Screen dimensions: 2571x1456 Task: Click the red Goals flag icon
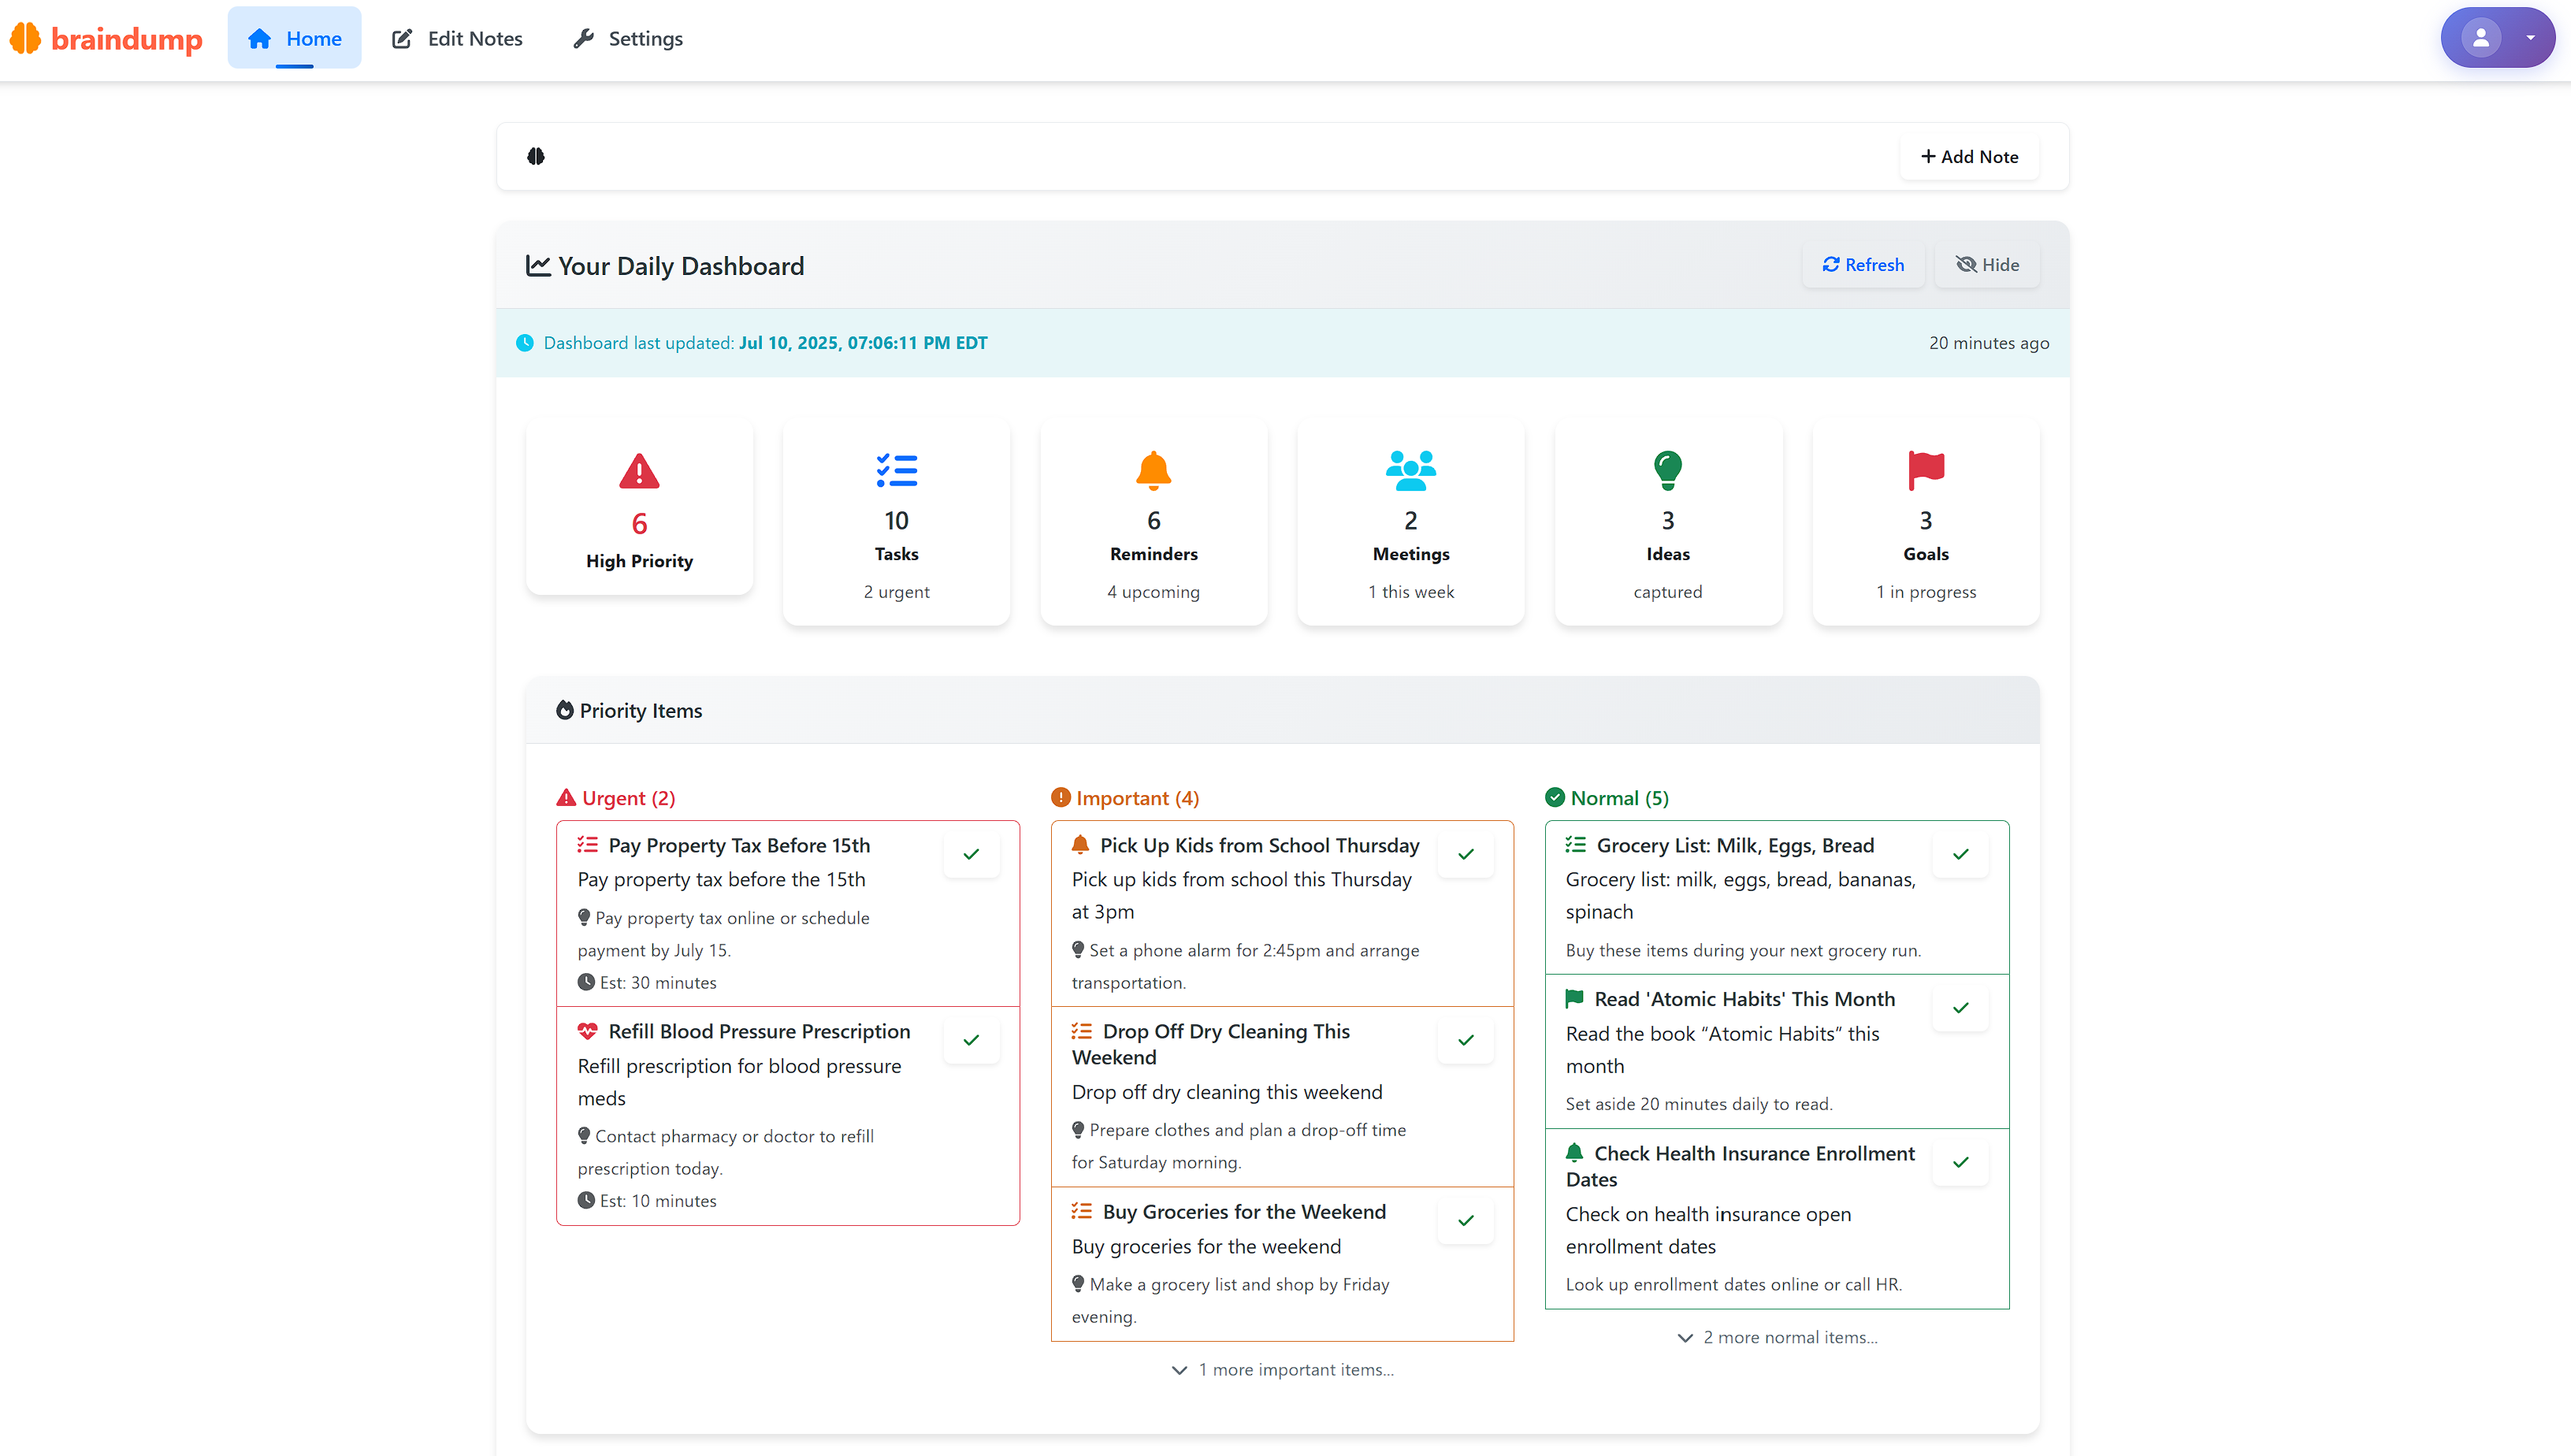[1925, 470]
